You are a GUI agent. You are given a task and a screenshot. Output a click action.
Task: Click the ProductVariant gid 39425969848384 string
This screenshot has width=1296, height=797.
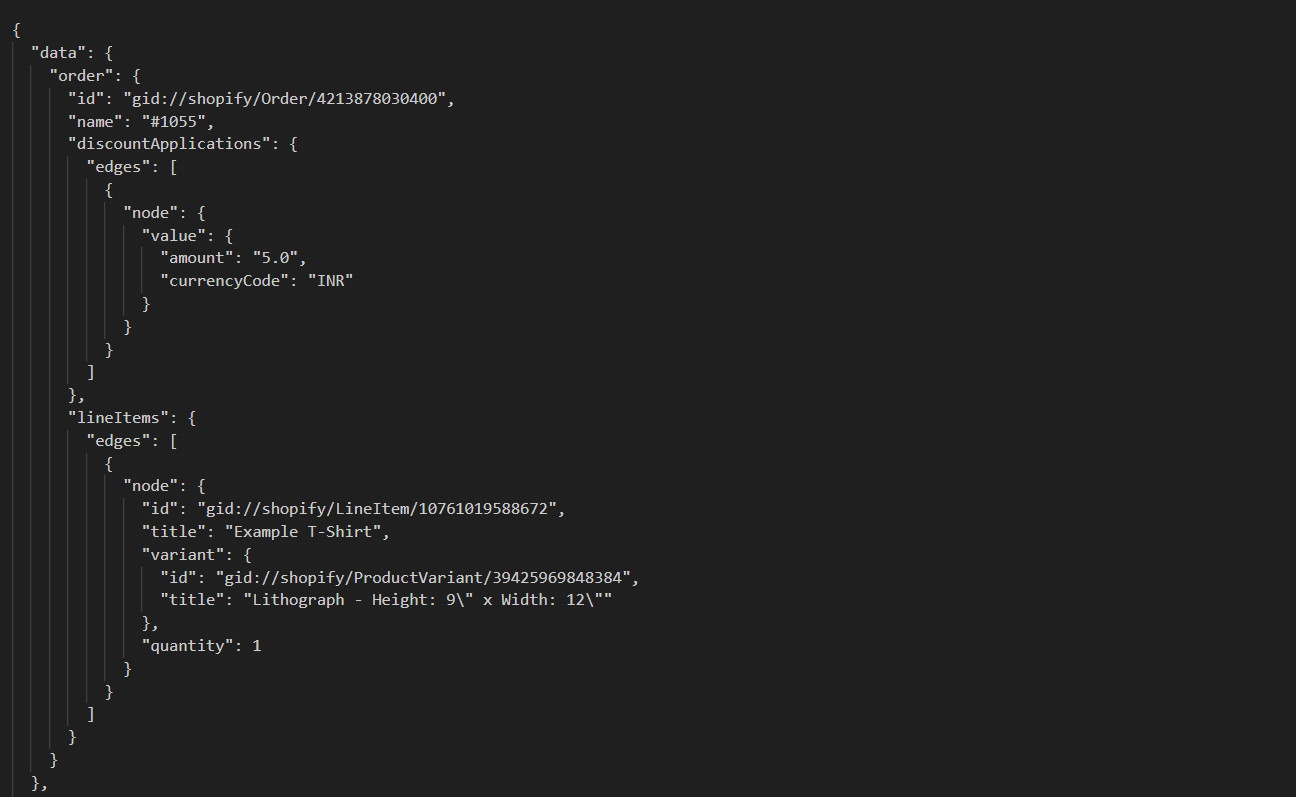(426, 578)
